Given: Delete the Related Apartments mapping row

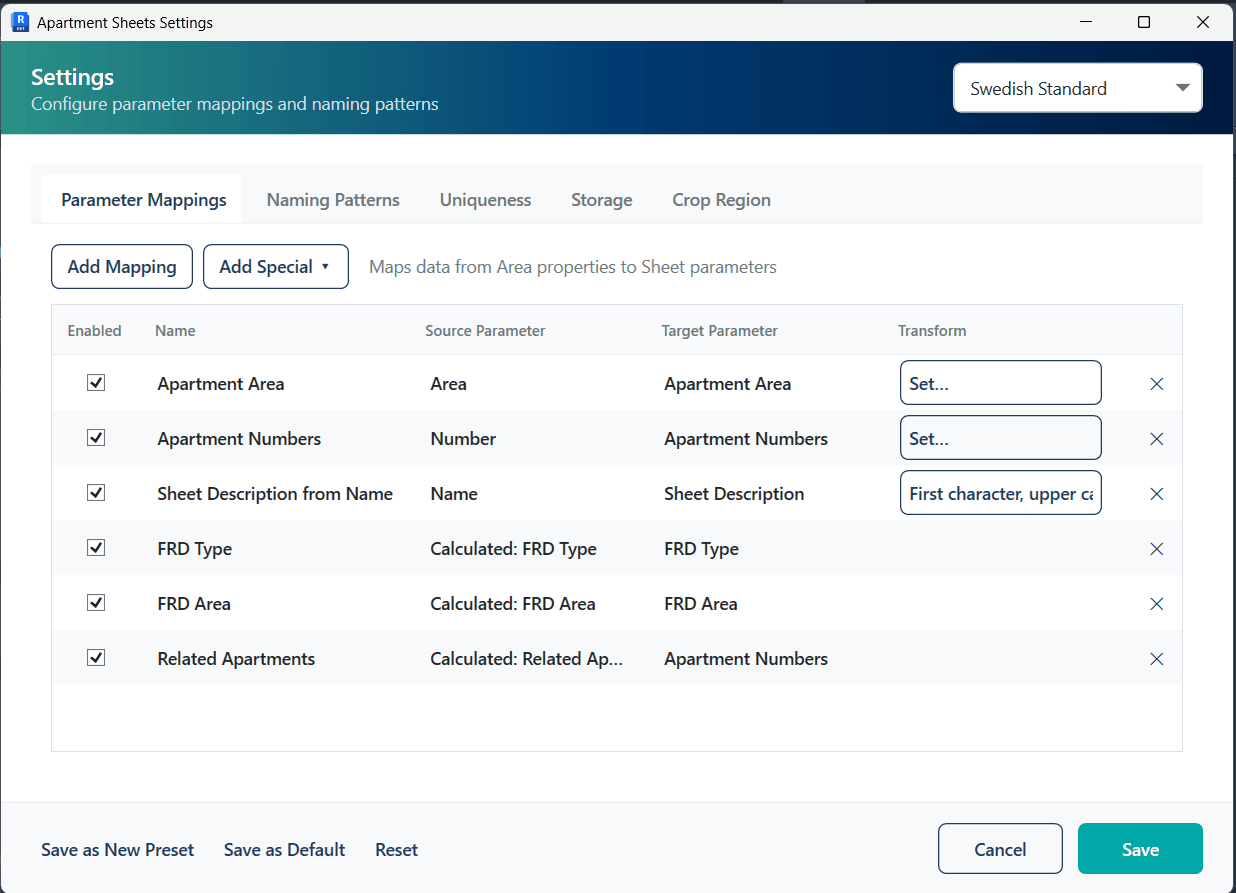Looking at the screenshot, I should coord(1157,659).
